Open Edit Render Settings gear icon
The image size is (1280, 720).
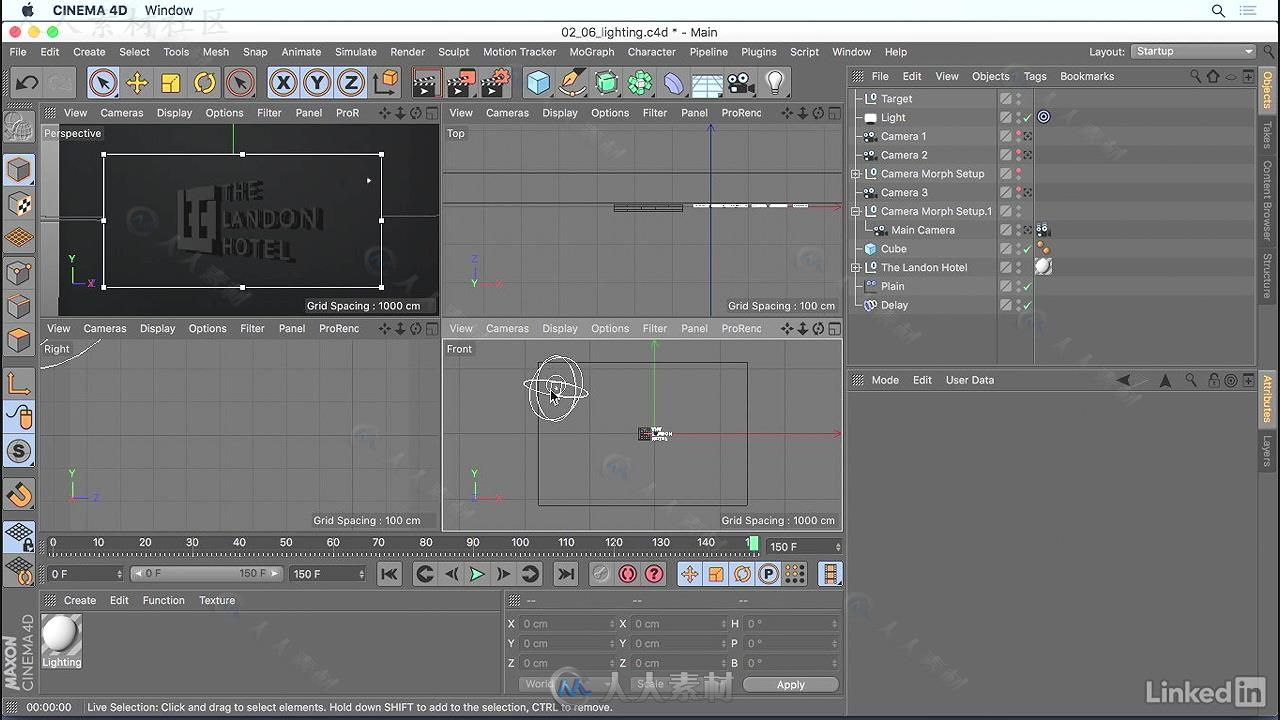(496, 82)
